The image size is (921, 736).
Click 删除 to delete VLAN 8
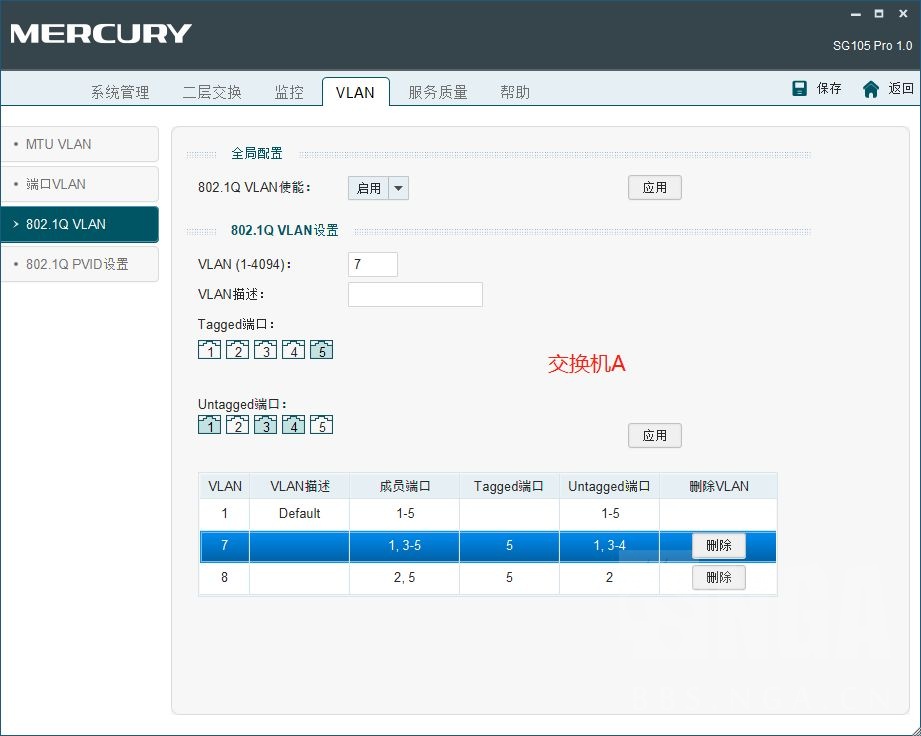click(x=719, y=578)
